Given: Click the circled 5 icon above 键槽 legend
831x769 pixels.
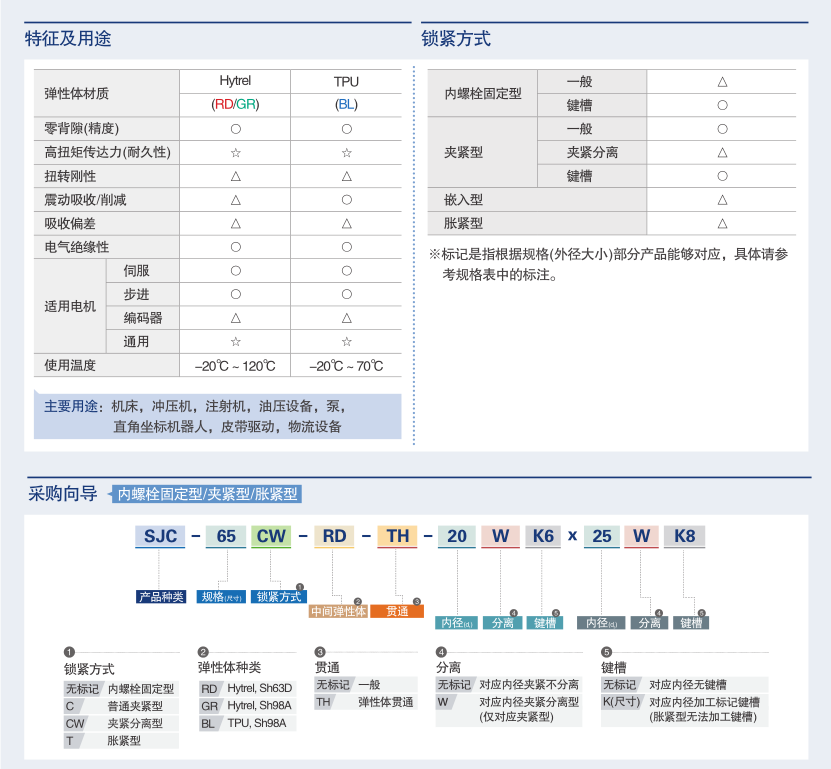Looking at the screenshot, I should [606, 652].
